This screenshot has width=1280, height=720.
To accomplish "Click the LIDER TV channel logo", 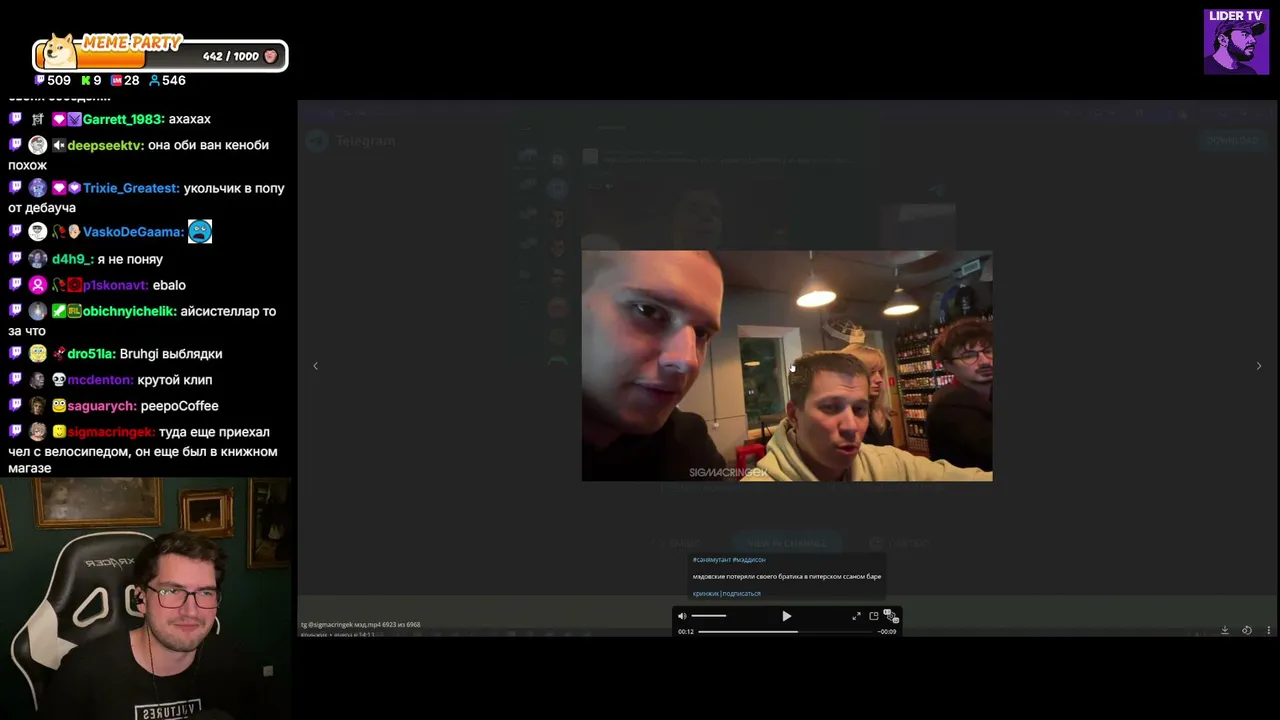I will [1236, 42].
